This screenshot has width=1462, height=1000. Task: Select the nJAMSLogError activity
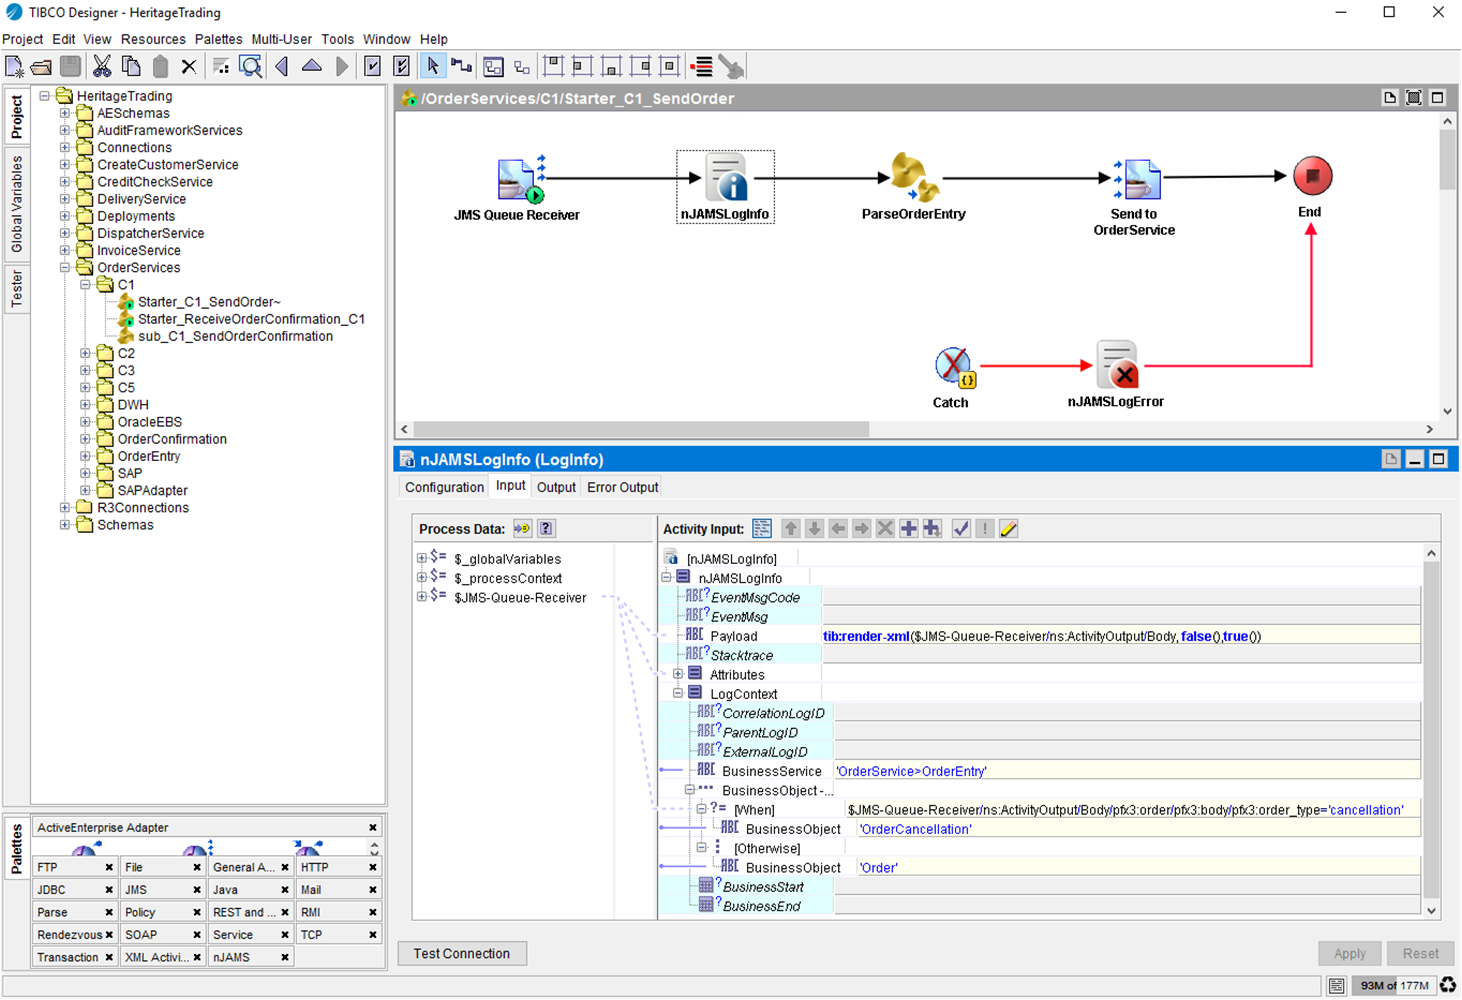click(x=1117, y=366)
